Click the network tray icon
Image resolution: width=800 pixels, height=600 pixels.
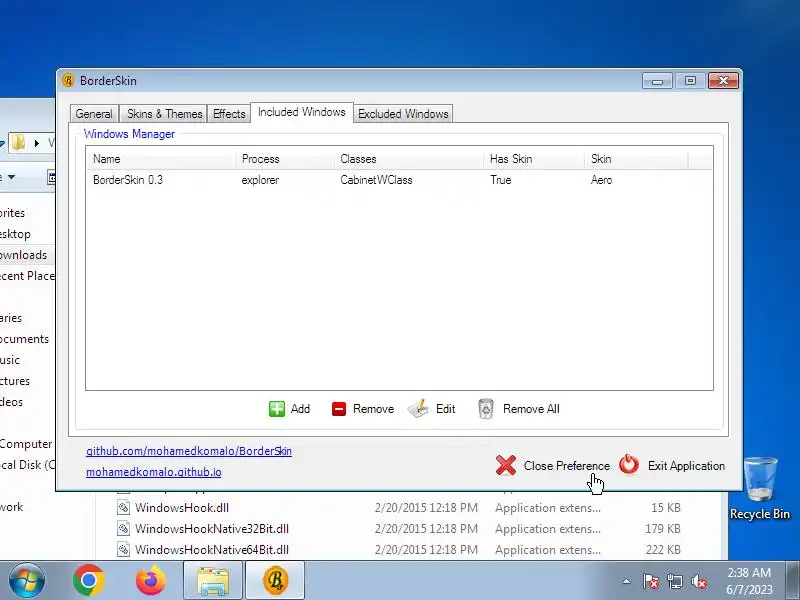tap(675, 581)
